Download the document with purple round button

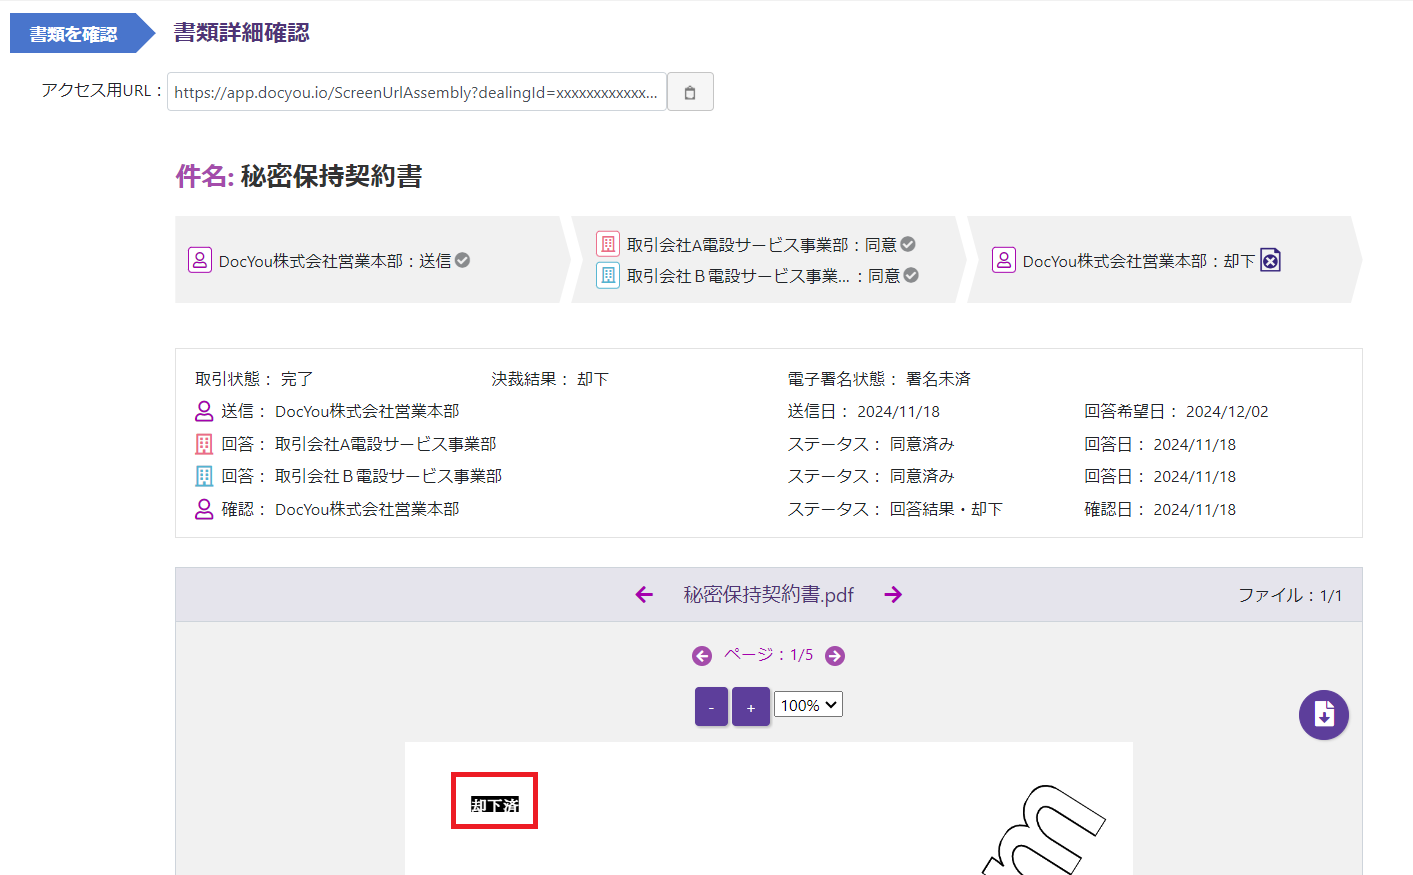[x=1323, y=715]
